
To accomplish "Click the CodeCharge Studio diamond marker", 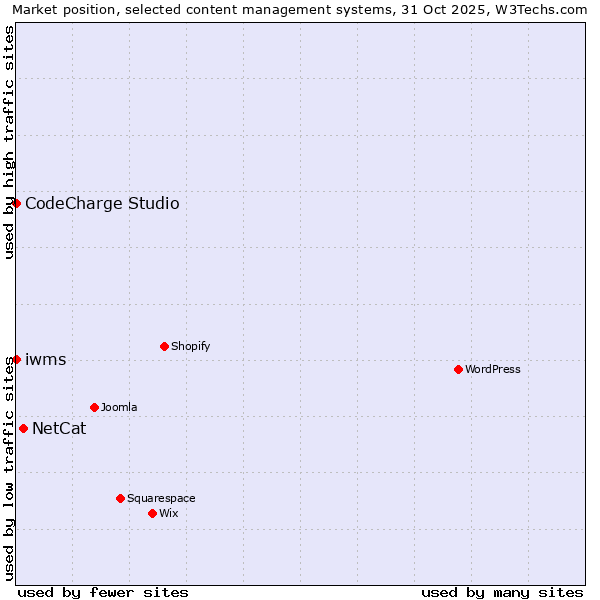I will (x=16, y=203).
